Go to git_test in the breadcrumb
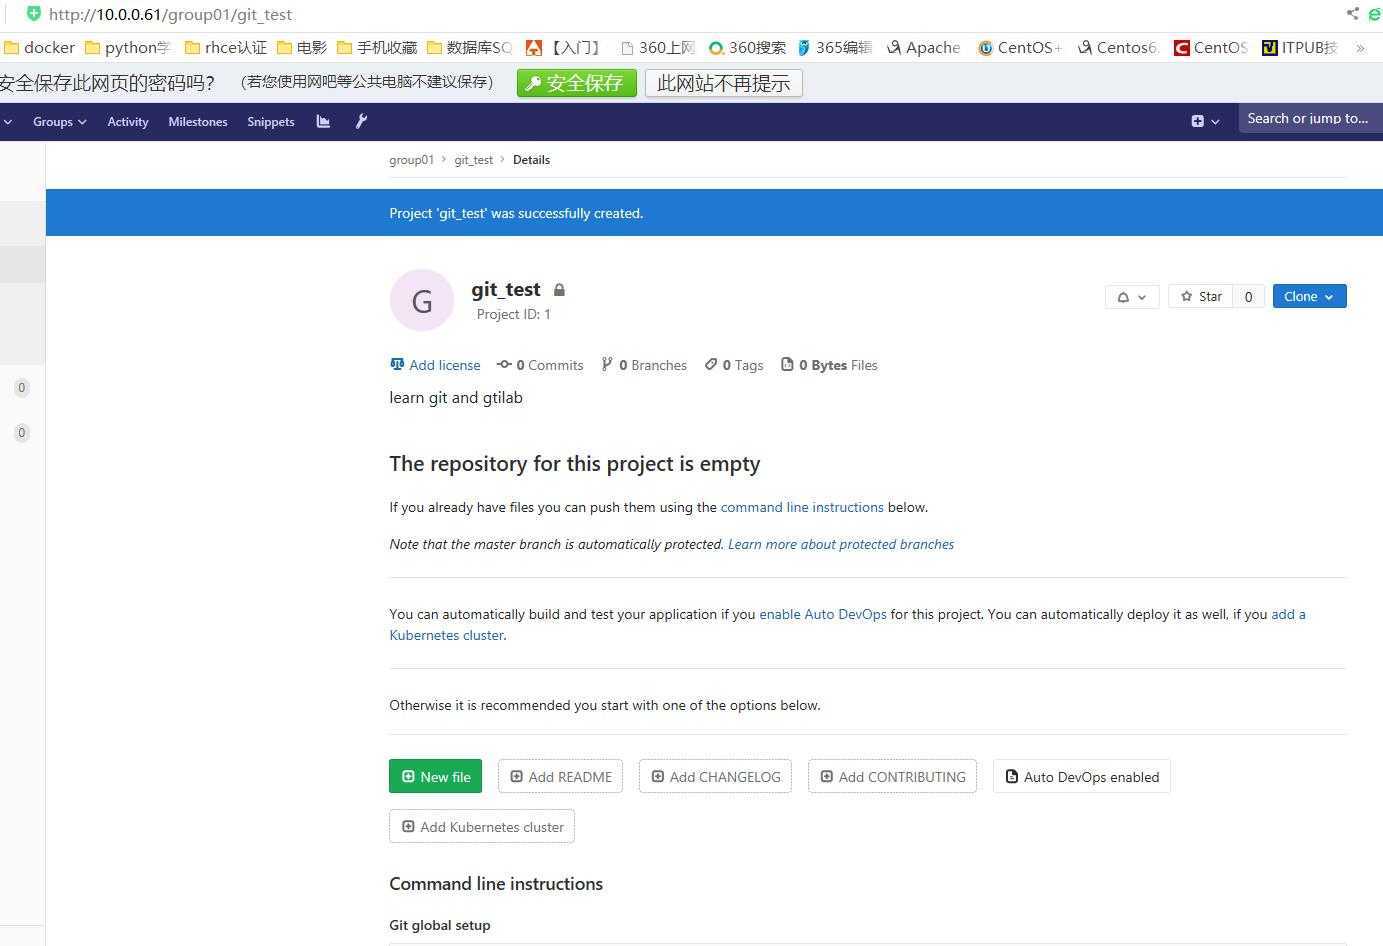The width and height of the screenshot is (1383, 946). click(474, 160)
